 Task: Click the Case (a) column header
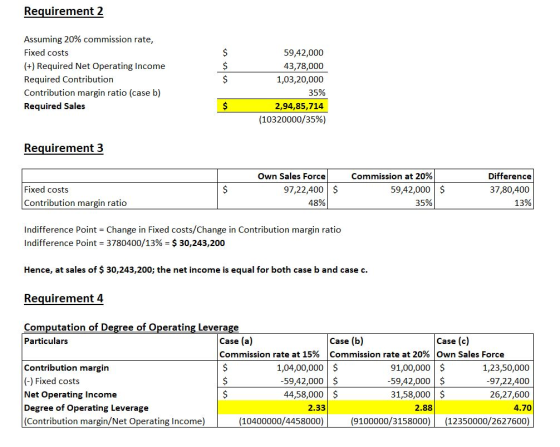tap(236, 341)
